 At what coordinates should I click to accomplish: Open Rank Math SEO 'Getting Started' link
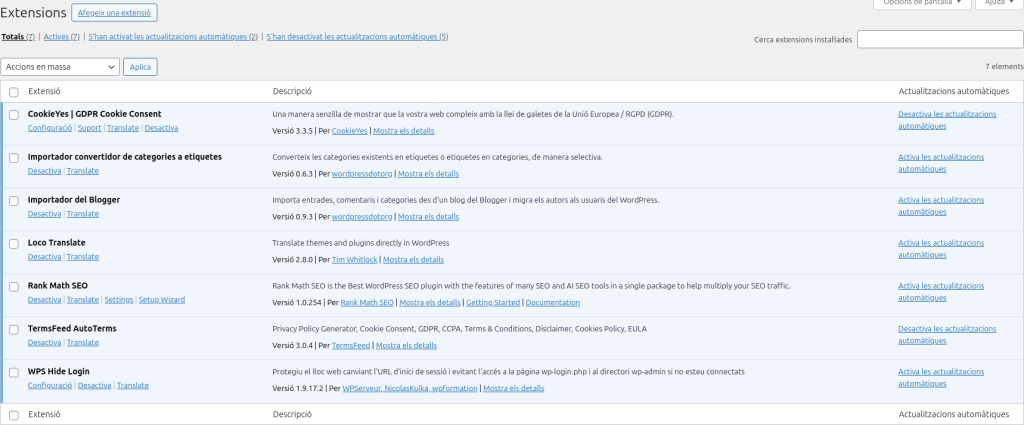(x=493, y=303)
